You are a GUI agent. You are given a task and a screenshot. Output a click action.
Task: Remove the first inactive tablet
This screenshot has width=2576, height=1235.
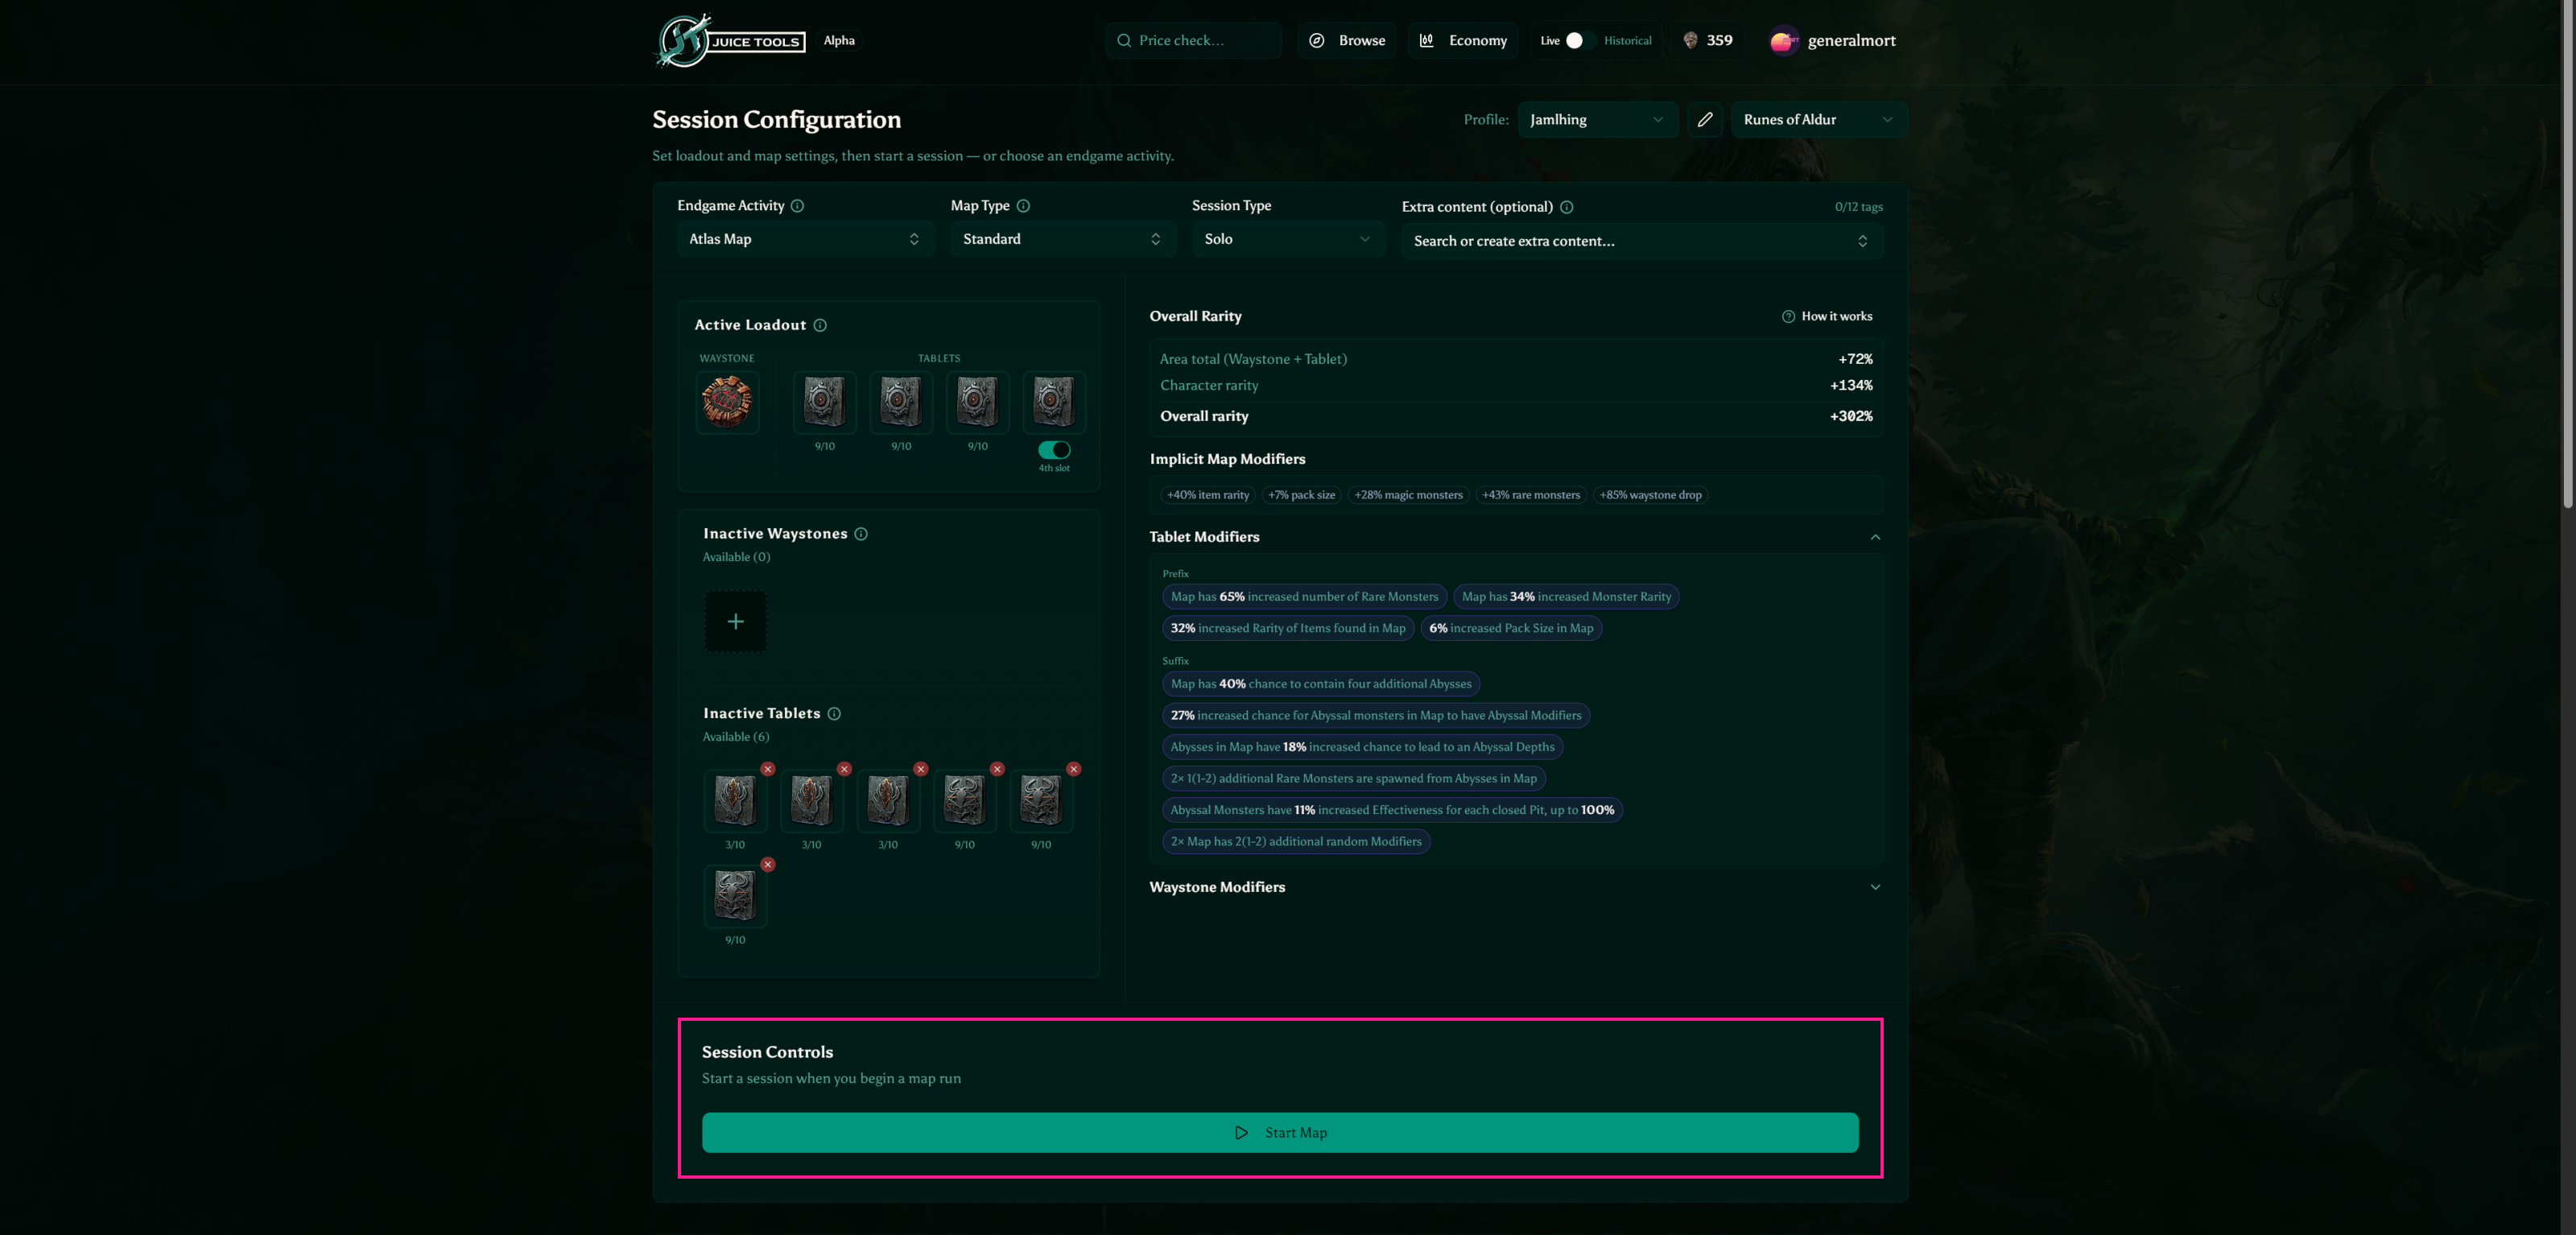click(x=768, y=769)
